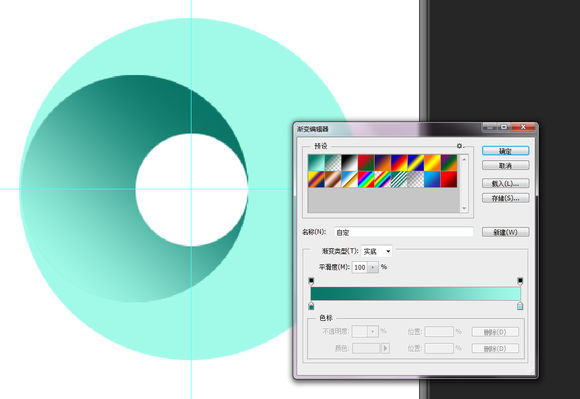The height and width of the screenshot is (399, 580).
Task: Select the right opacity stop
Action: pyautogui.click(x=520, y=281)
